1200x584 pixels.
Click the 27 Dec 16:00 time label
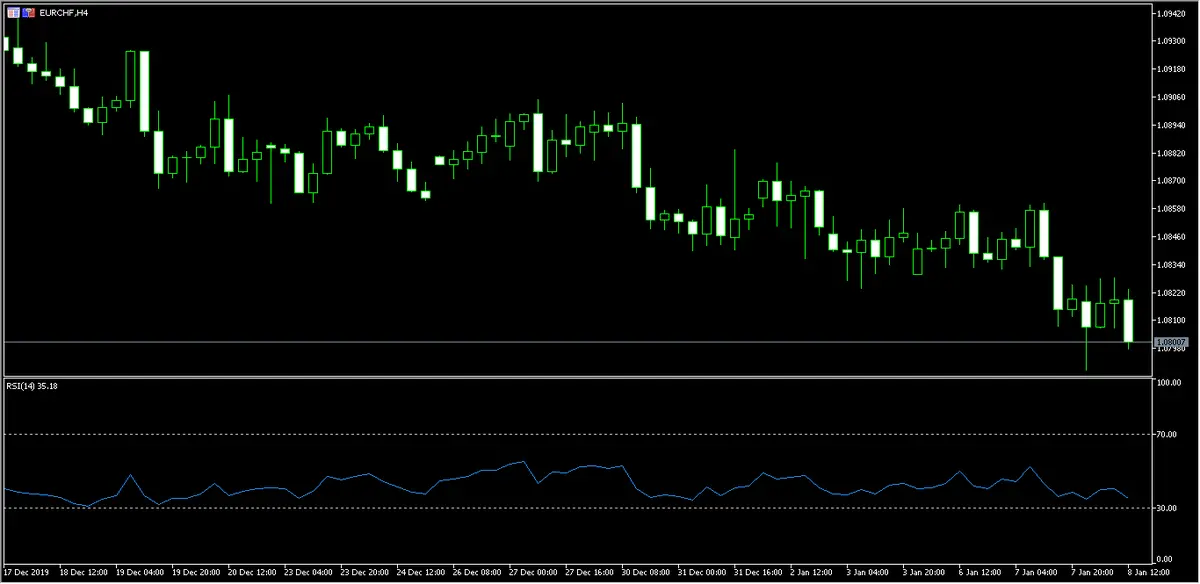(x=587, y=573)
